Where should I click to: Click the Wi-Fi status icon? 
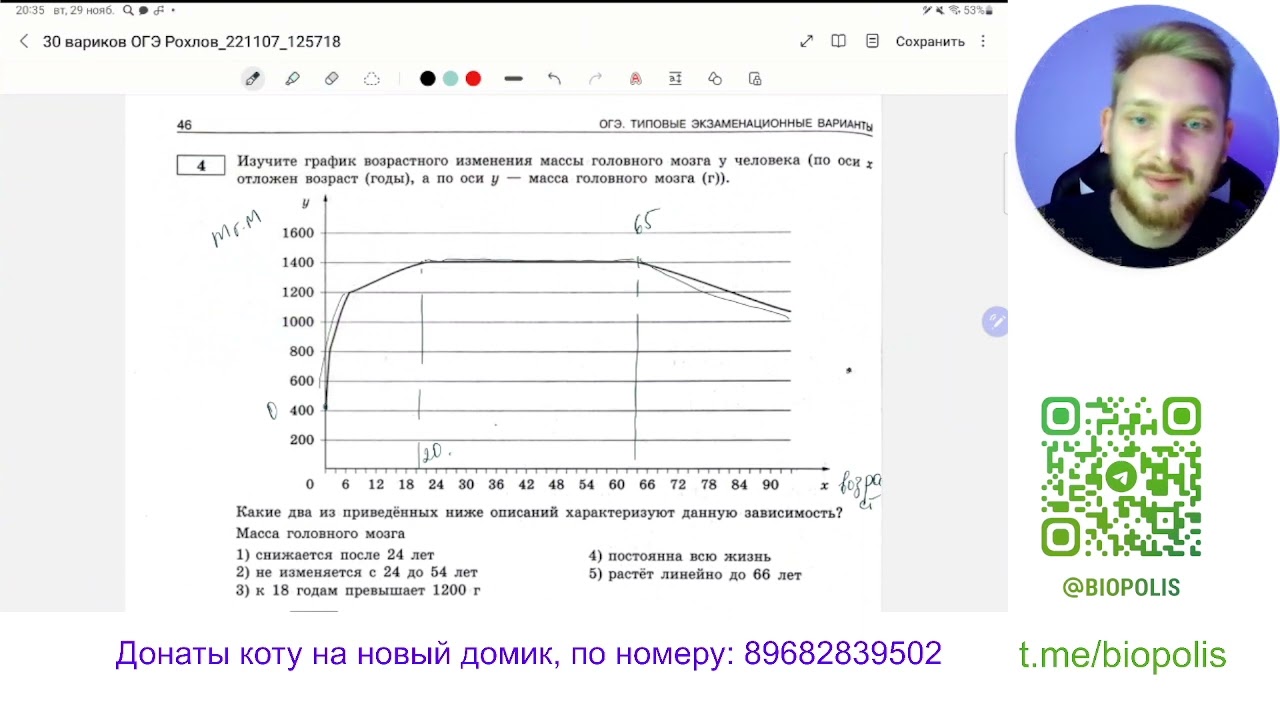click(954, 10)
